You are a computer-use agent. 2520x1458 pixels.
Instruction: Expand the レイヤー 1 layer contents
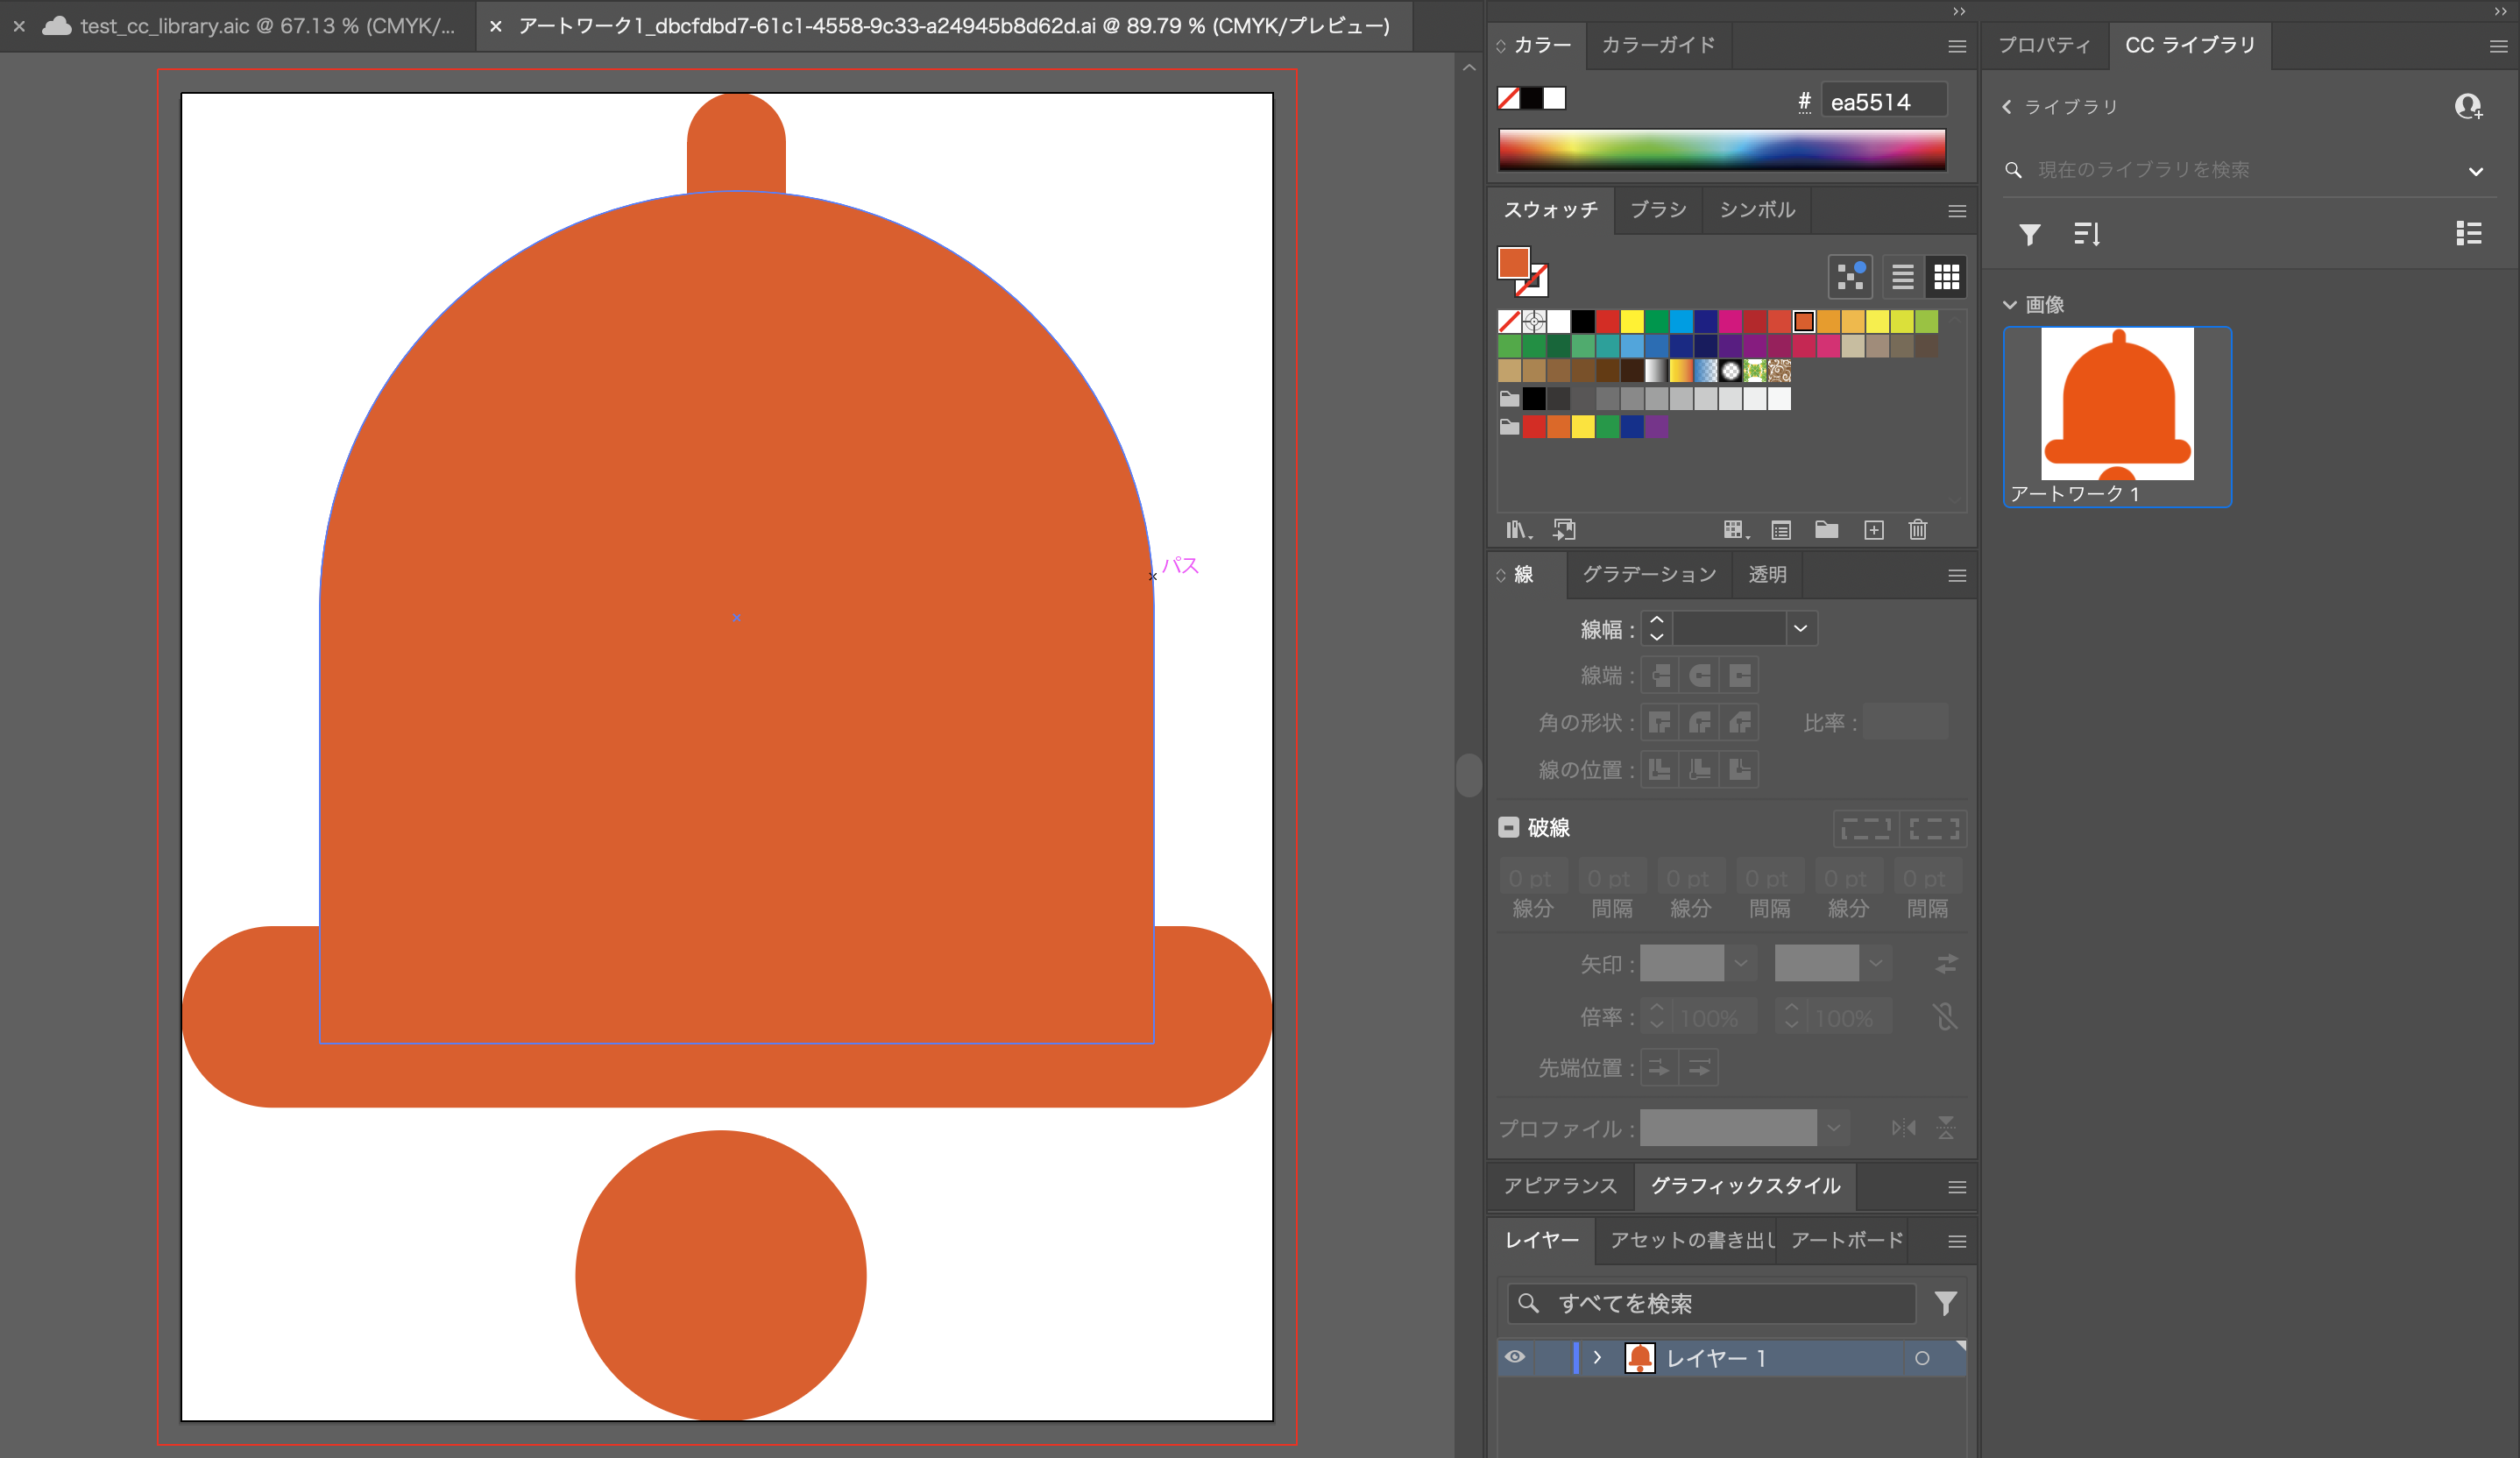(1597, 1357)
